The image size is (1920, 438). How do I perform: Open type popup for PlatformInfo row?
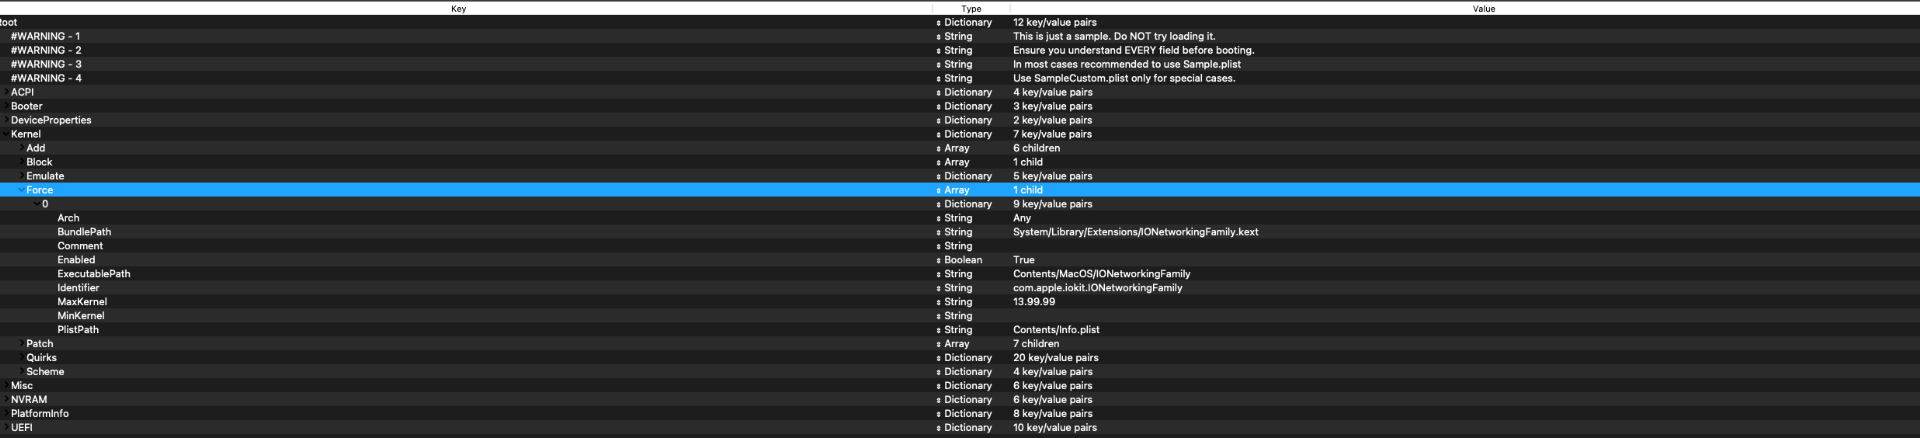939,414
